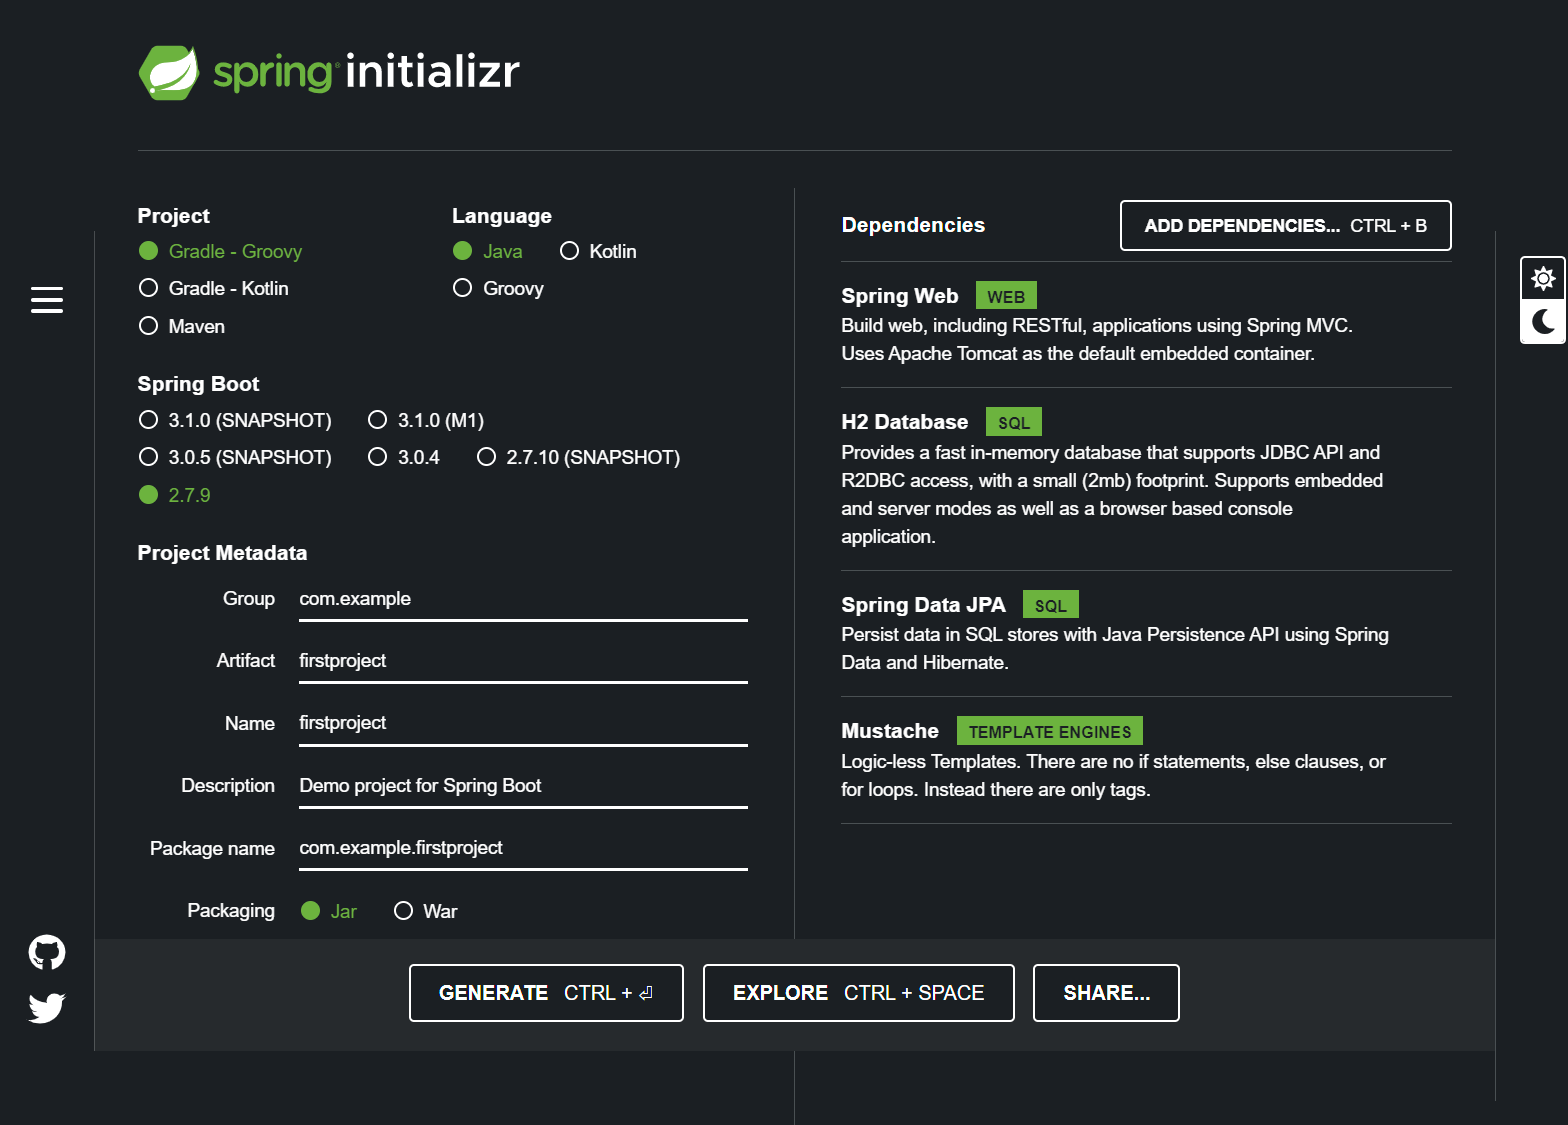Open the hamburger menu
This screenshot has height=1125, width=1568.
pyautogui.click(x=47, y=299)
